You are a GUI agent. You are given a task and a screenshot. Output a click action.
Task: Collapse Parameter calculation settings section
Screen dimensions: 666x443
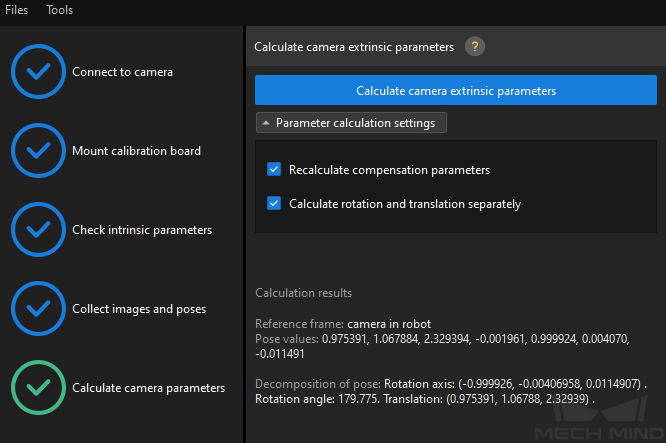pyautogui.click(x=351, y=123)
